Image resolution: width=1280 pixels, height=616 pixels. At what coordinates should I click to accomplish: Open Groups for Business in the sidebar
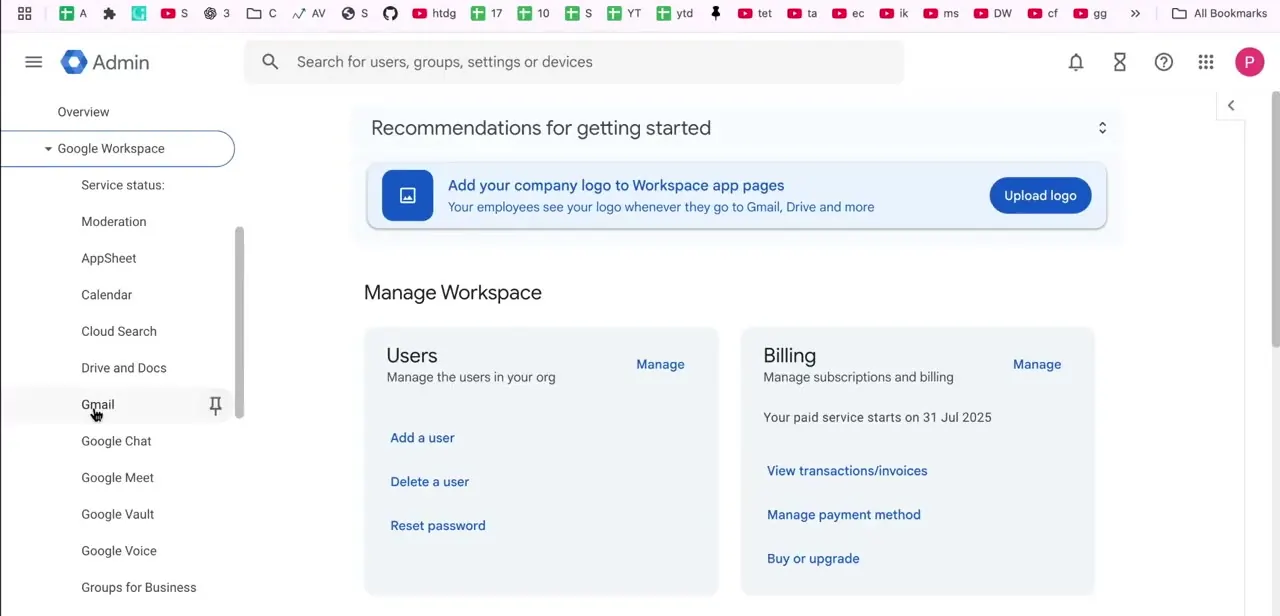(139, 588)
